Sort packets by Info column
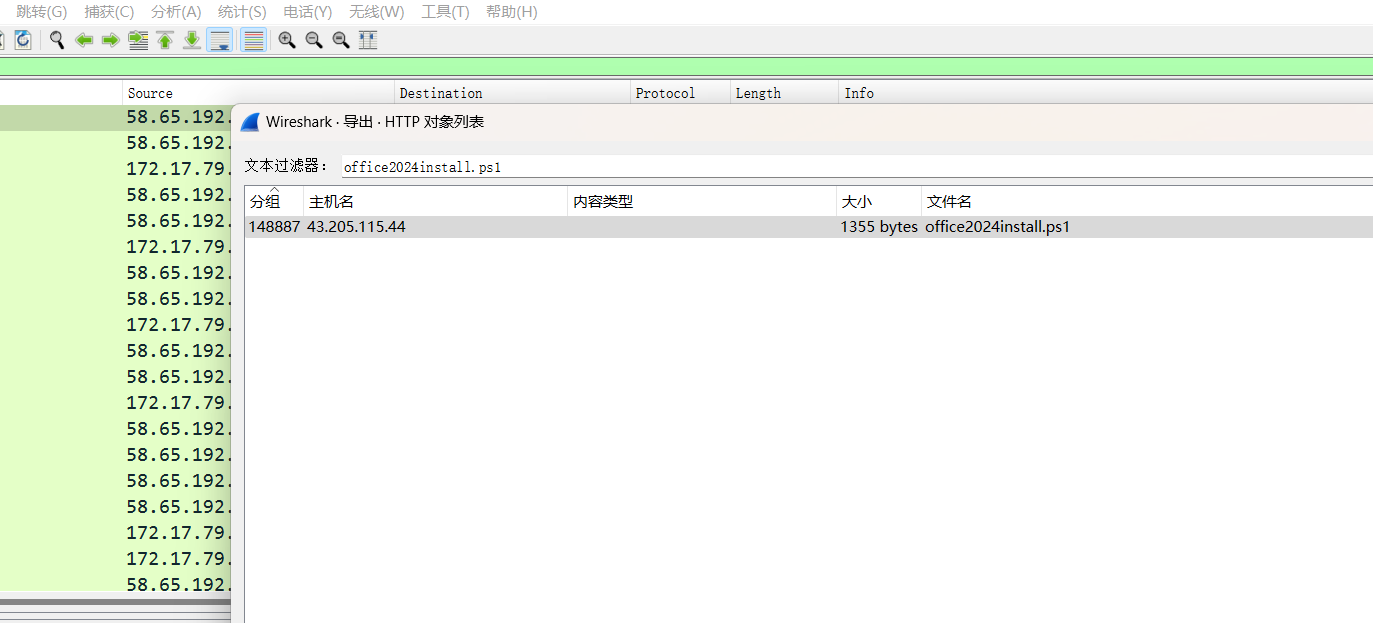The width and height of the screenshot is (1373, 623). point(1105,93)
